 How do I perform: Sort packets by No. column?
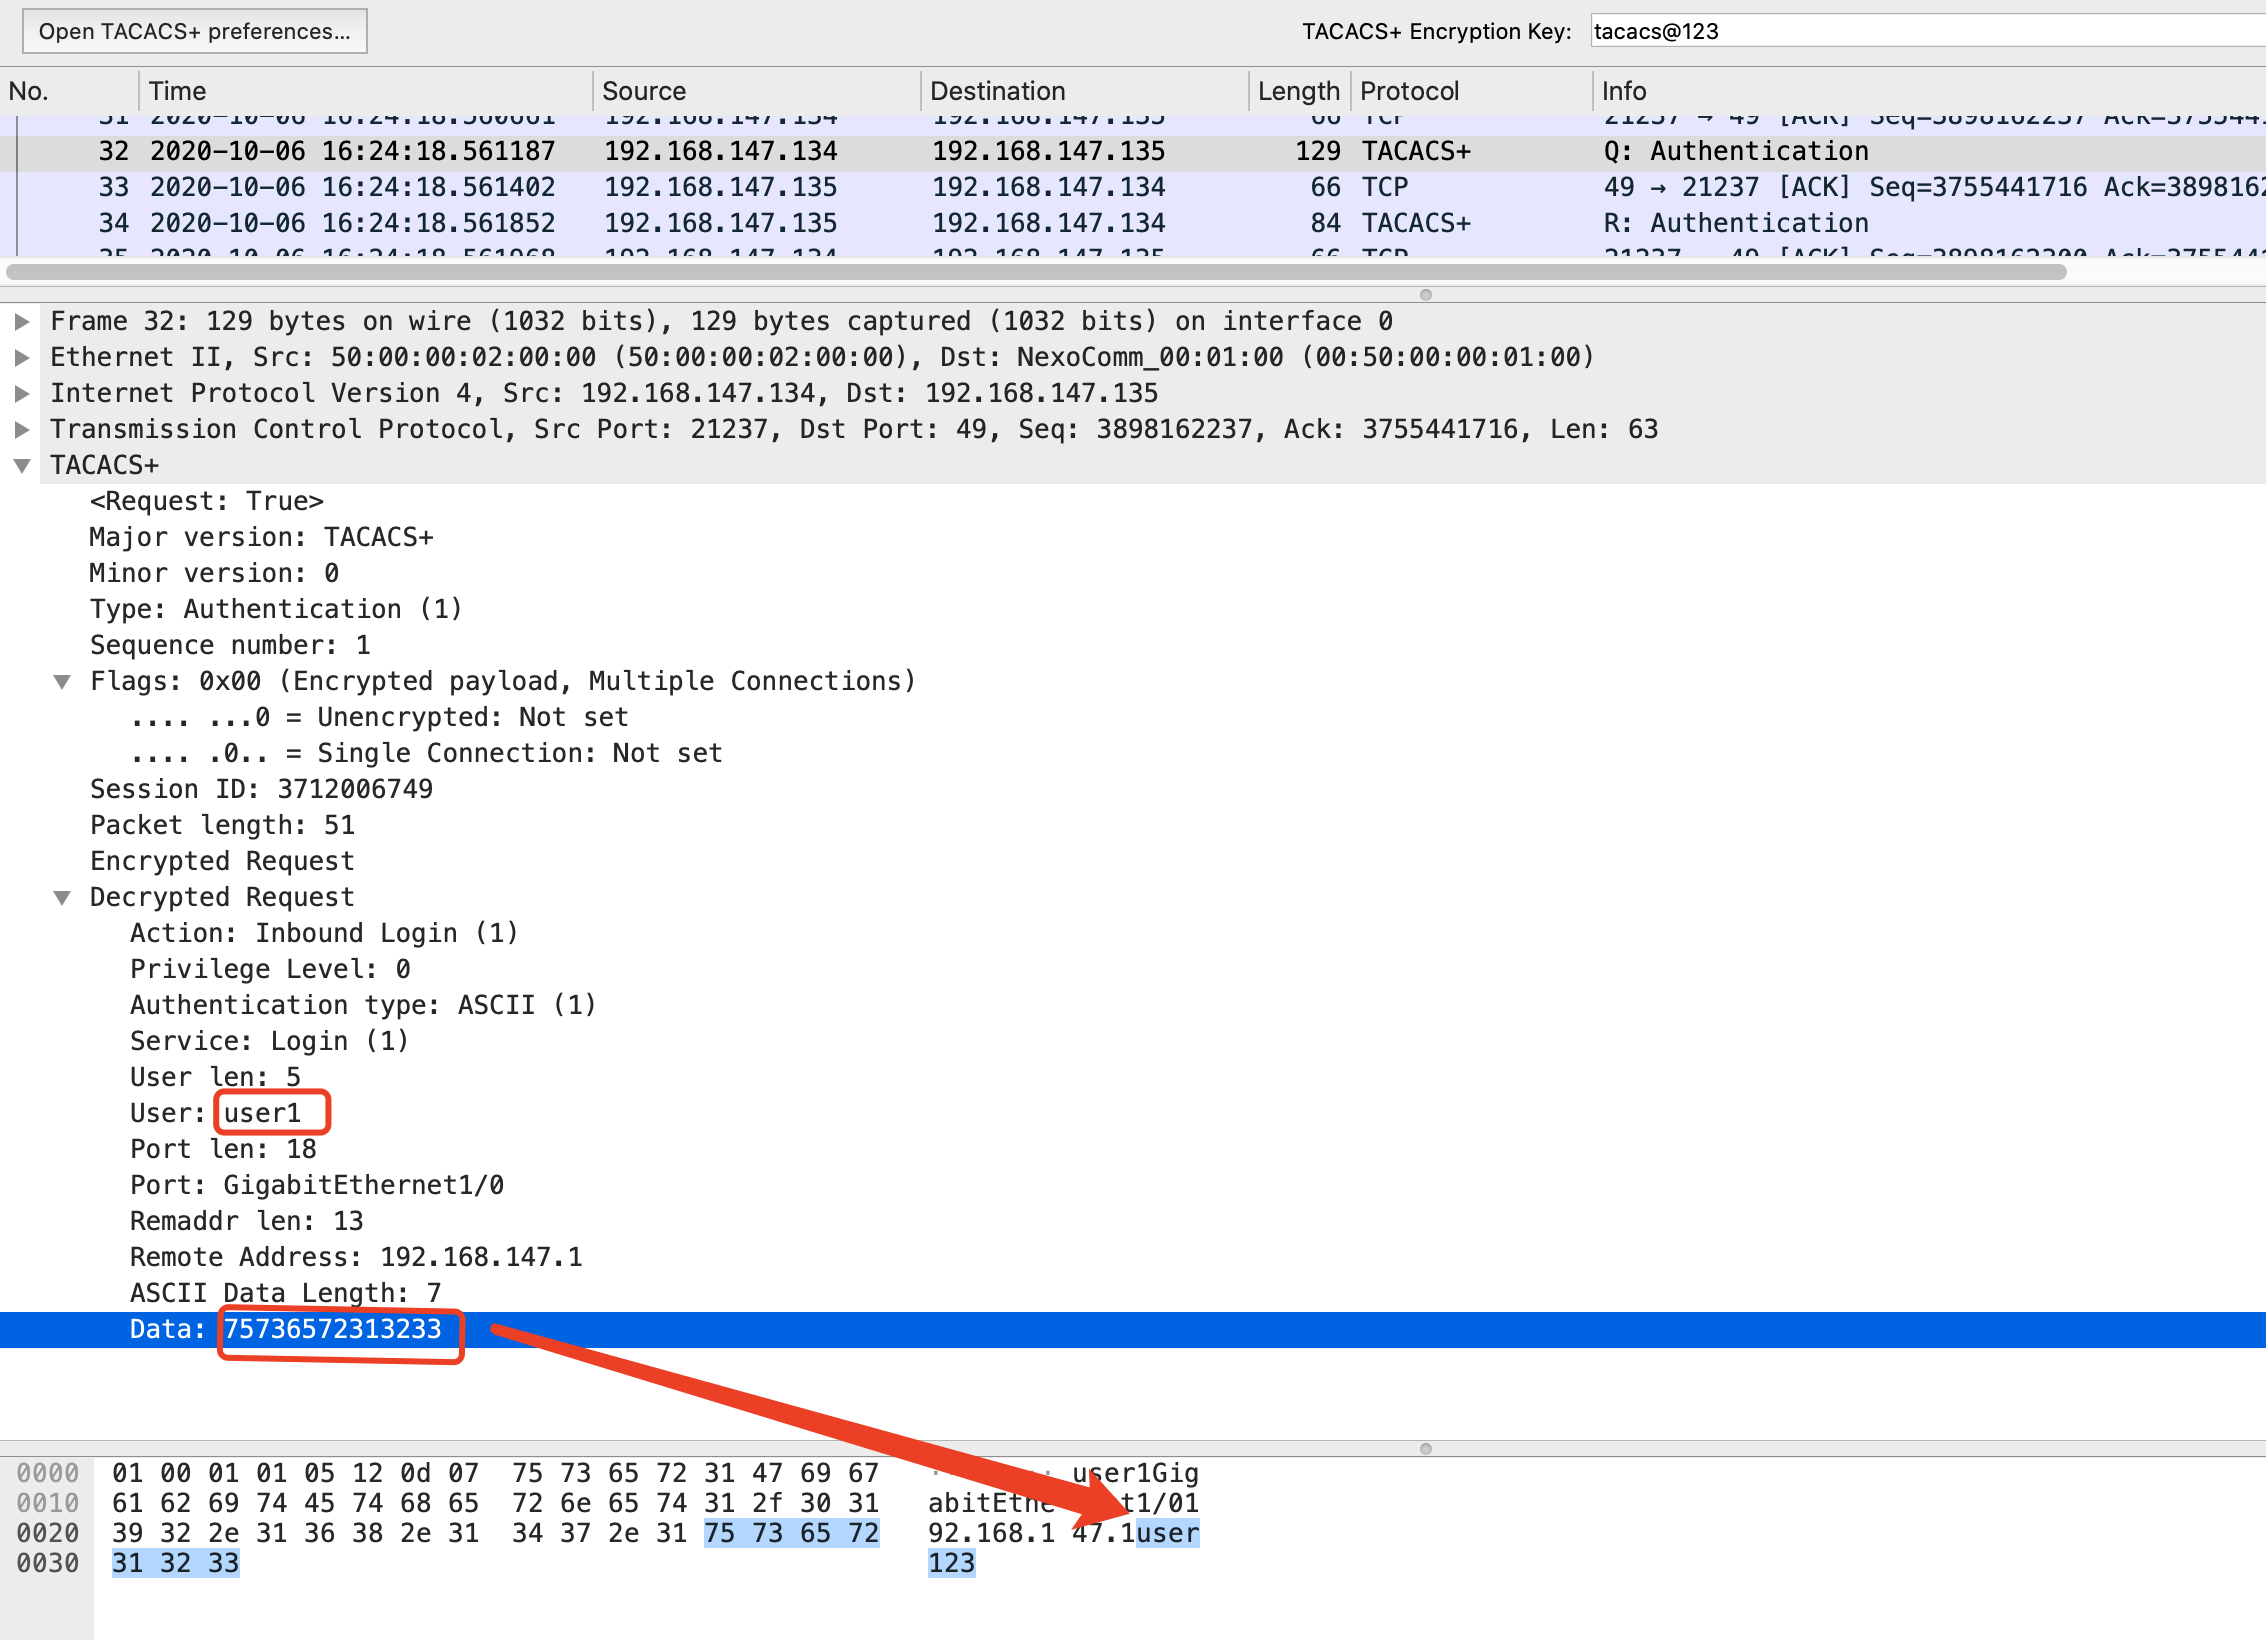[x=68, y=91]
